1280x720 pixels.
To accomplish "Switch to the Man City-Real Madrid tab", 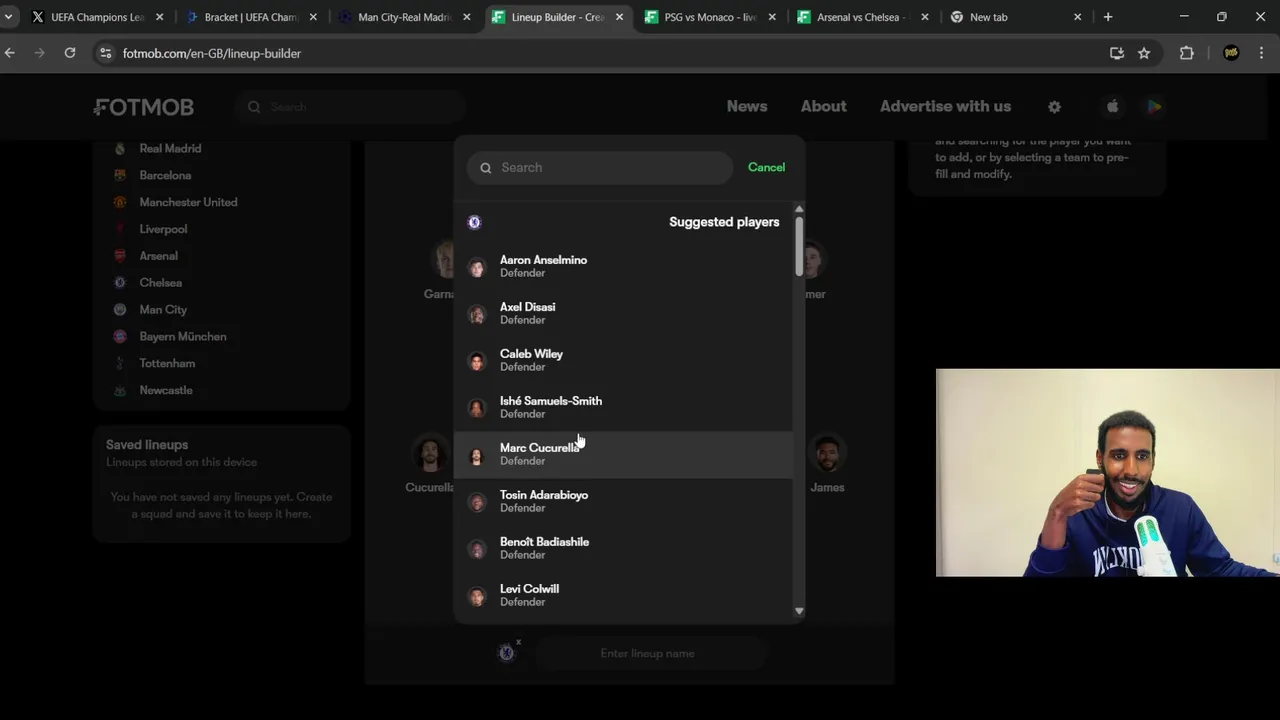I will coord(404,17).
